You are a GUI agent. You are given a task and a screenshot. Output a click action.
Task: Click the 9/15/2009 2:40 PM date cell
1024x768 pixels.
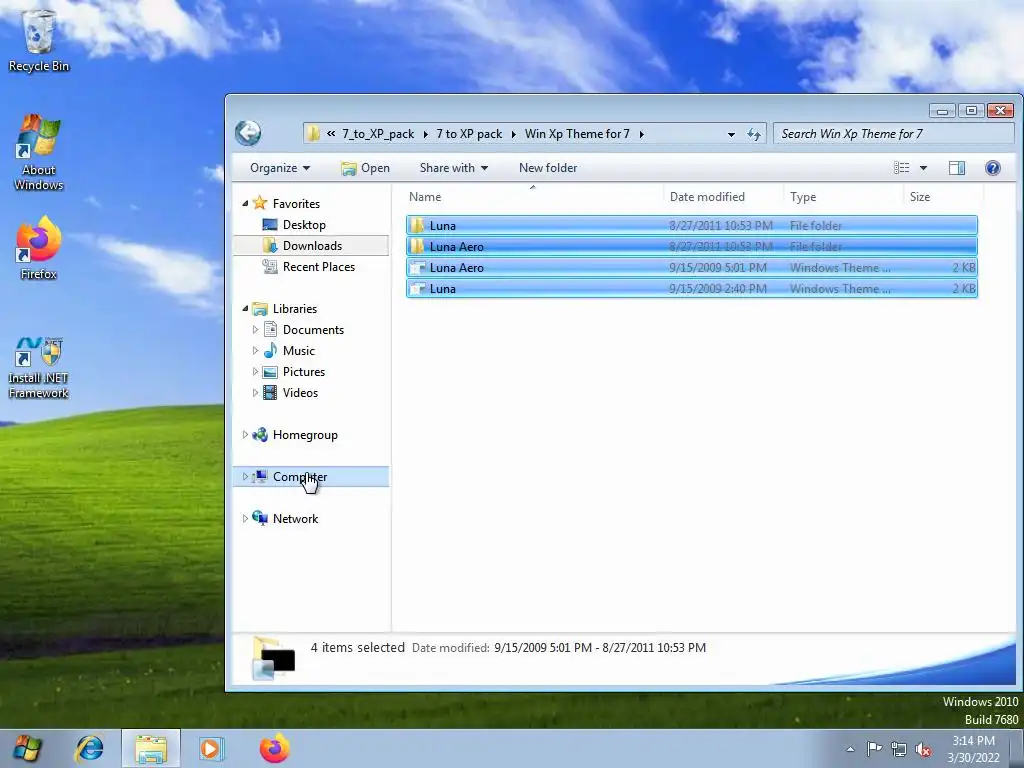[717, 288]
